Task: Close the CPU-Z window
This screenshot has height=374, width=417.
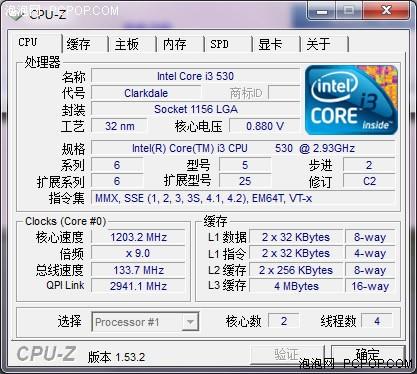Action: point(386,11)
